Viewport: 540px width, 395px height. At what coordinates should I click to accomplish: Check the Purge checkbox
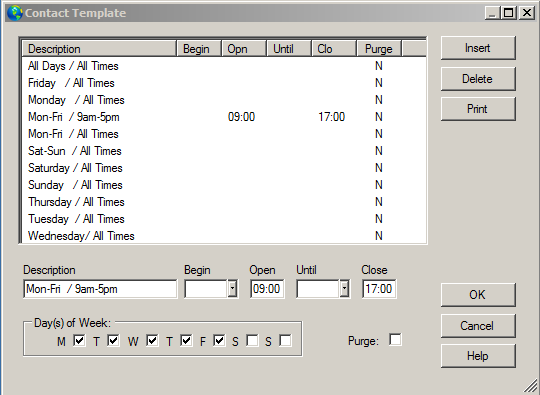(395, 339)
